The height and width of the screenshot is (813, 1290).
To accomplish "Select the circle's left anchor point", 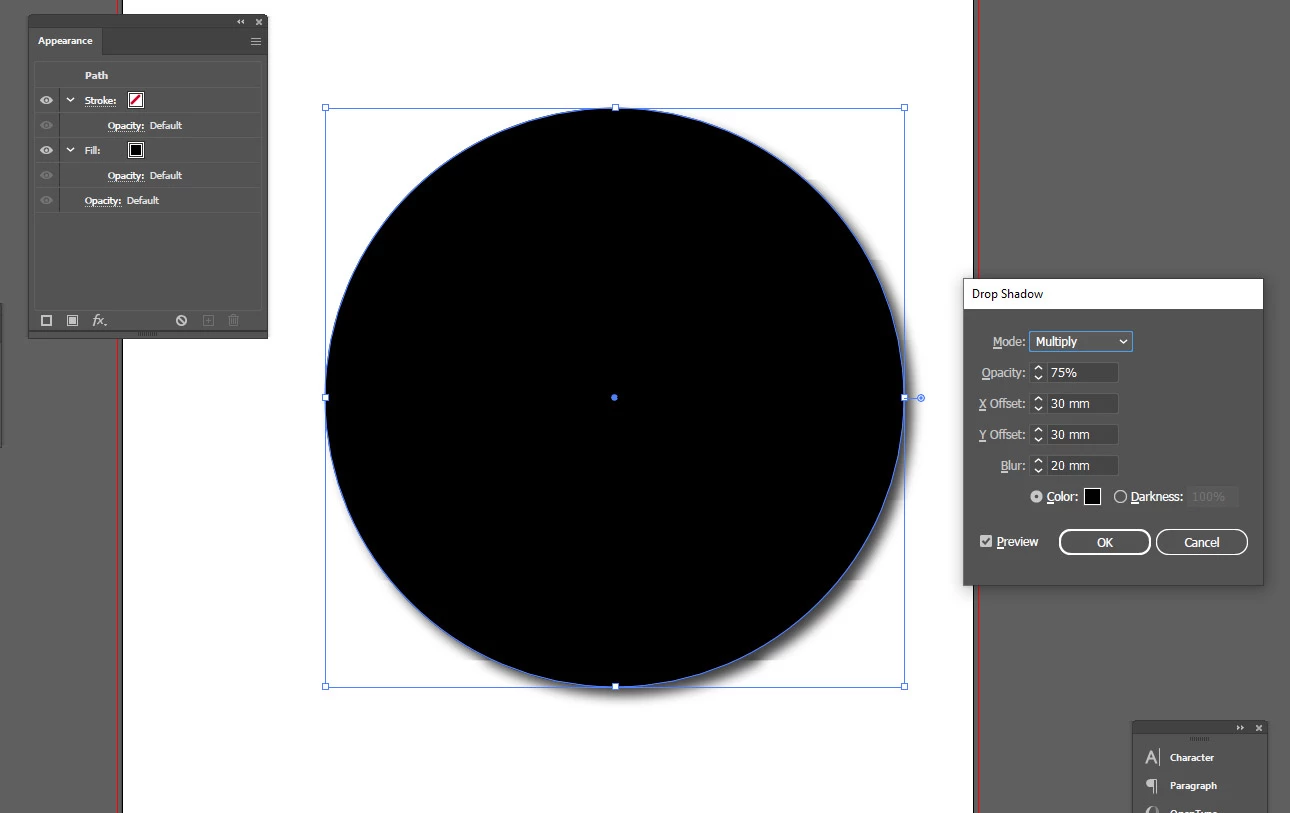I will 325,397.
